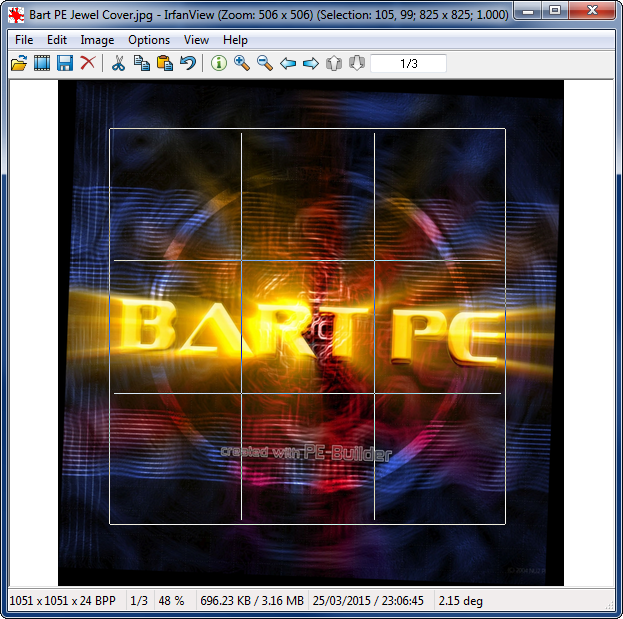Click the Save floppy disk icon
Viewport: 623px width, 619px height.
[65, 63]
